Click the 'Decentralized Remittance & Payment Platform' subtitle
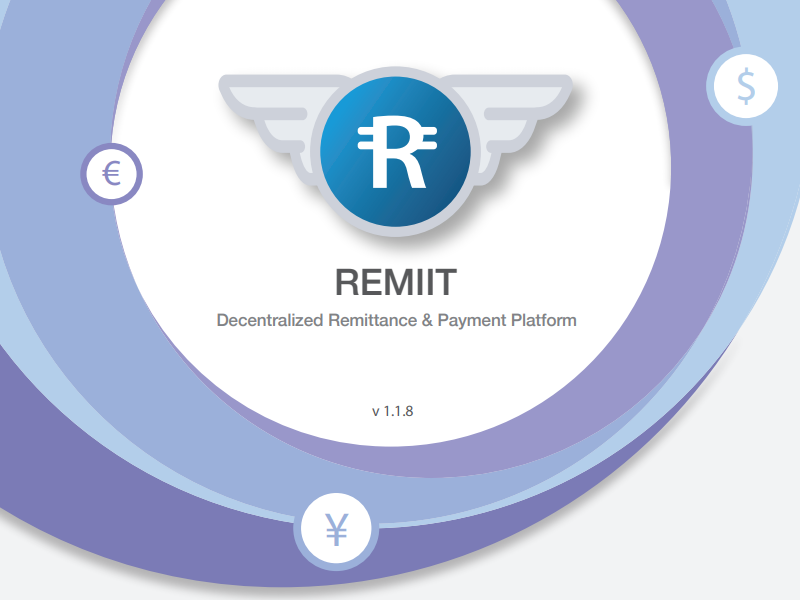 (x=396, y=320)
